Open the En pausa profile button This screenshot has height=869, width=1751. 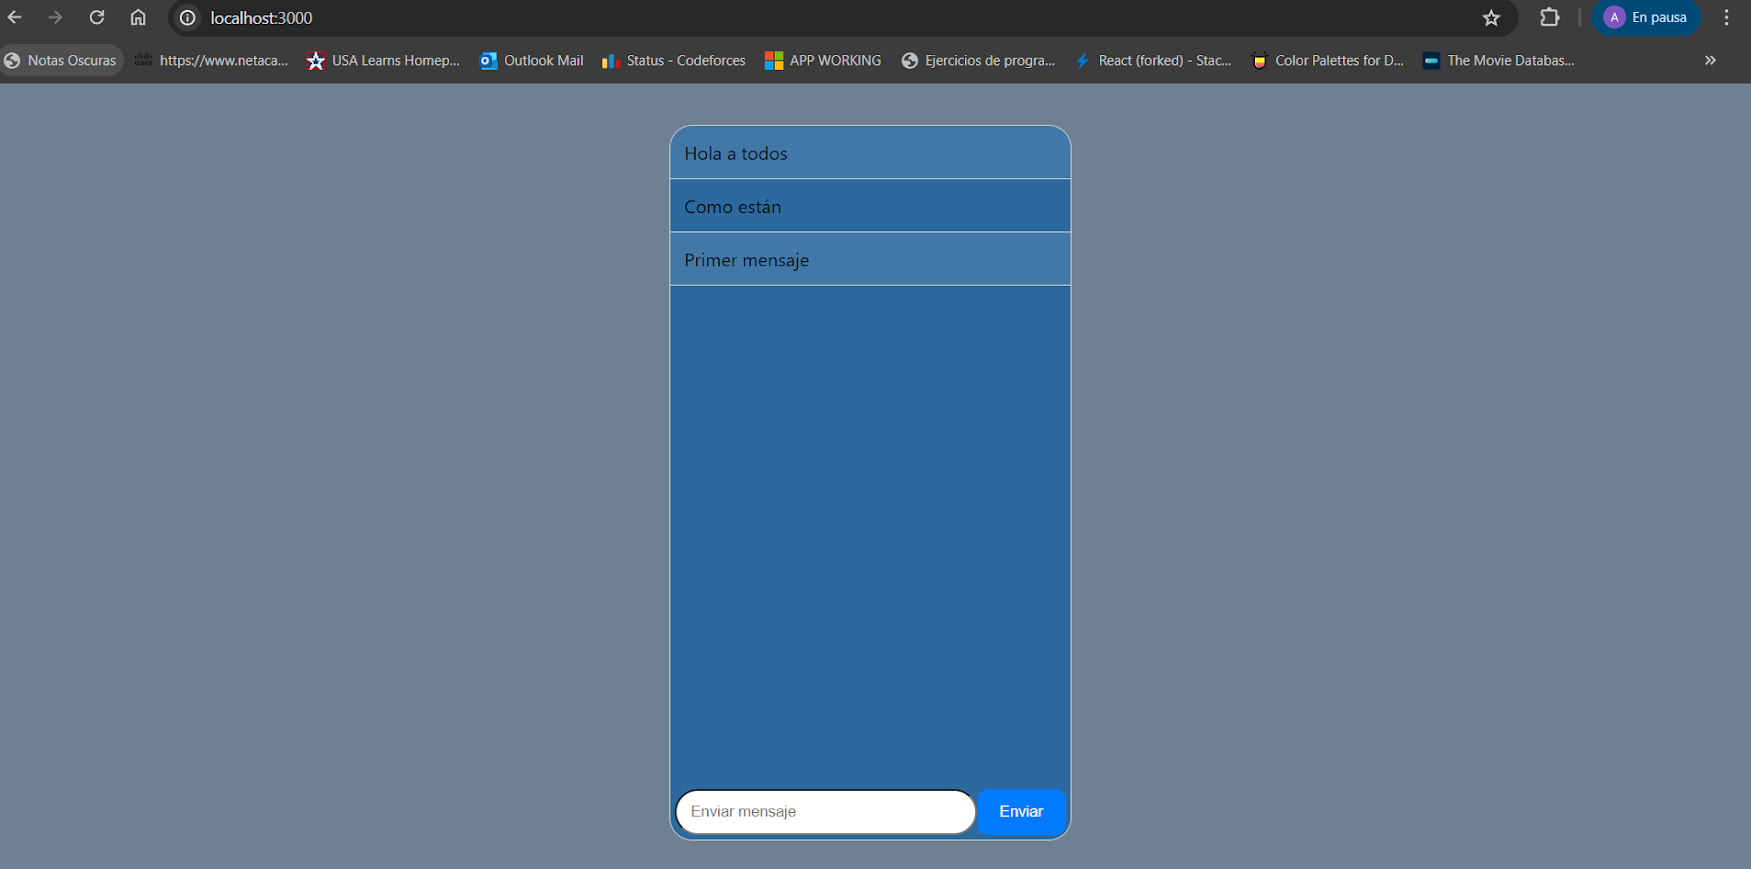(1646, 18)
